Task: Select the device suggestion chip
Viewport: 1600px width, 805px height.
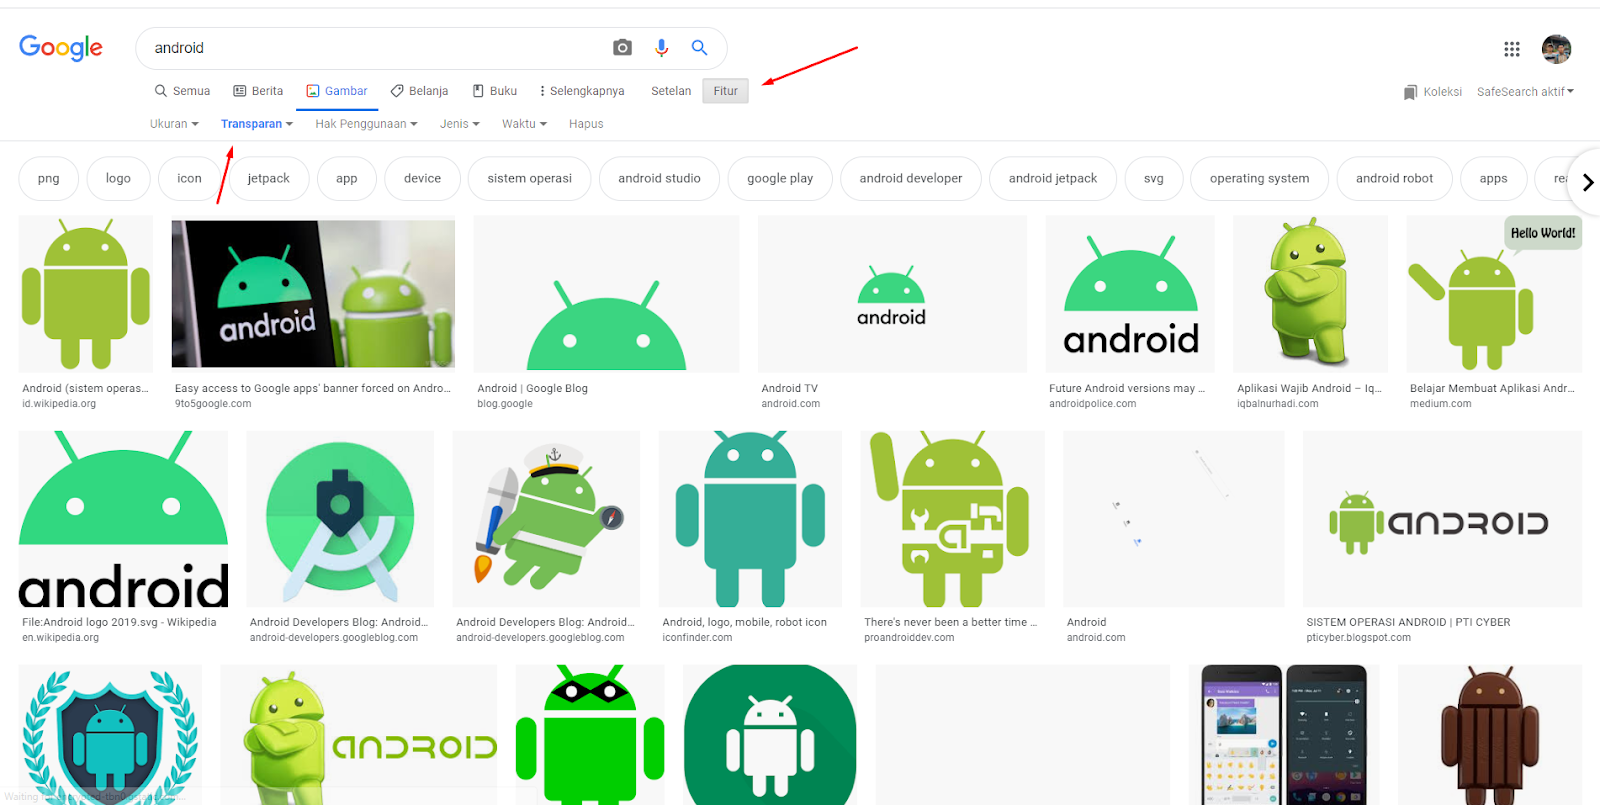Action: pyautogui.click(x=422, y=179)
